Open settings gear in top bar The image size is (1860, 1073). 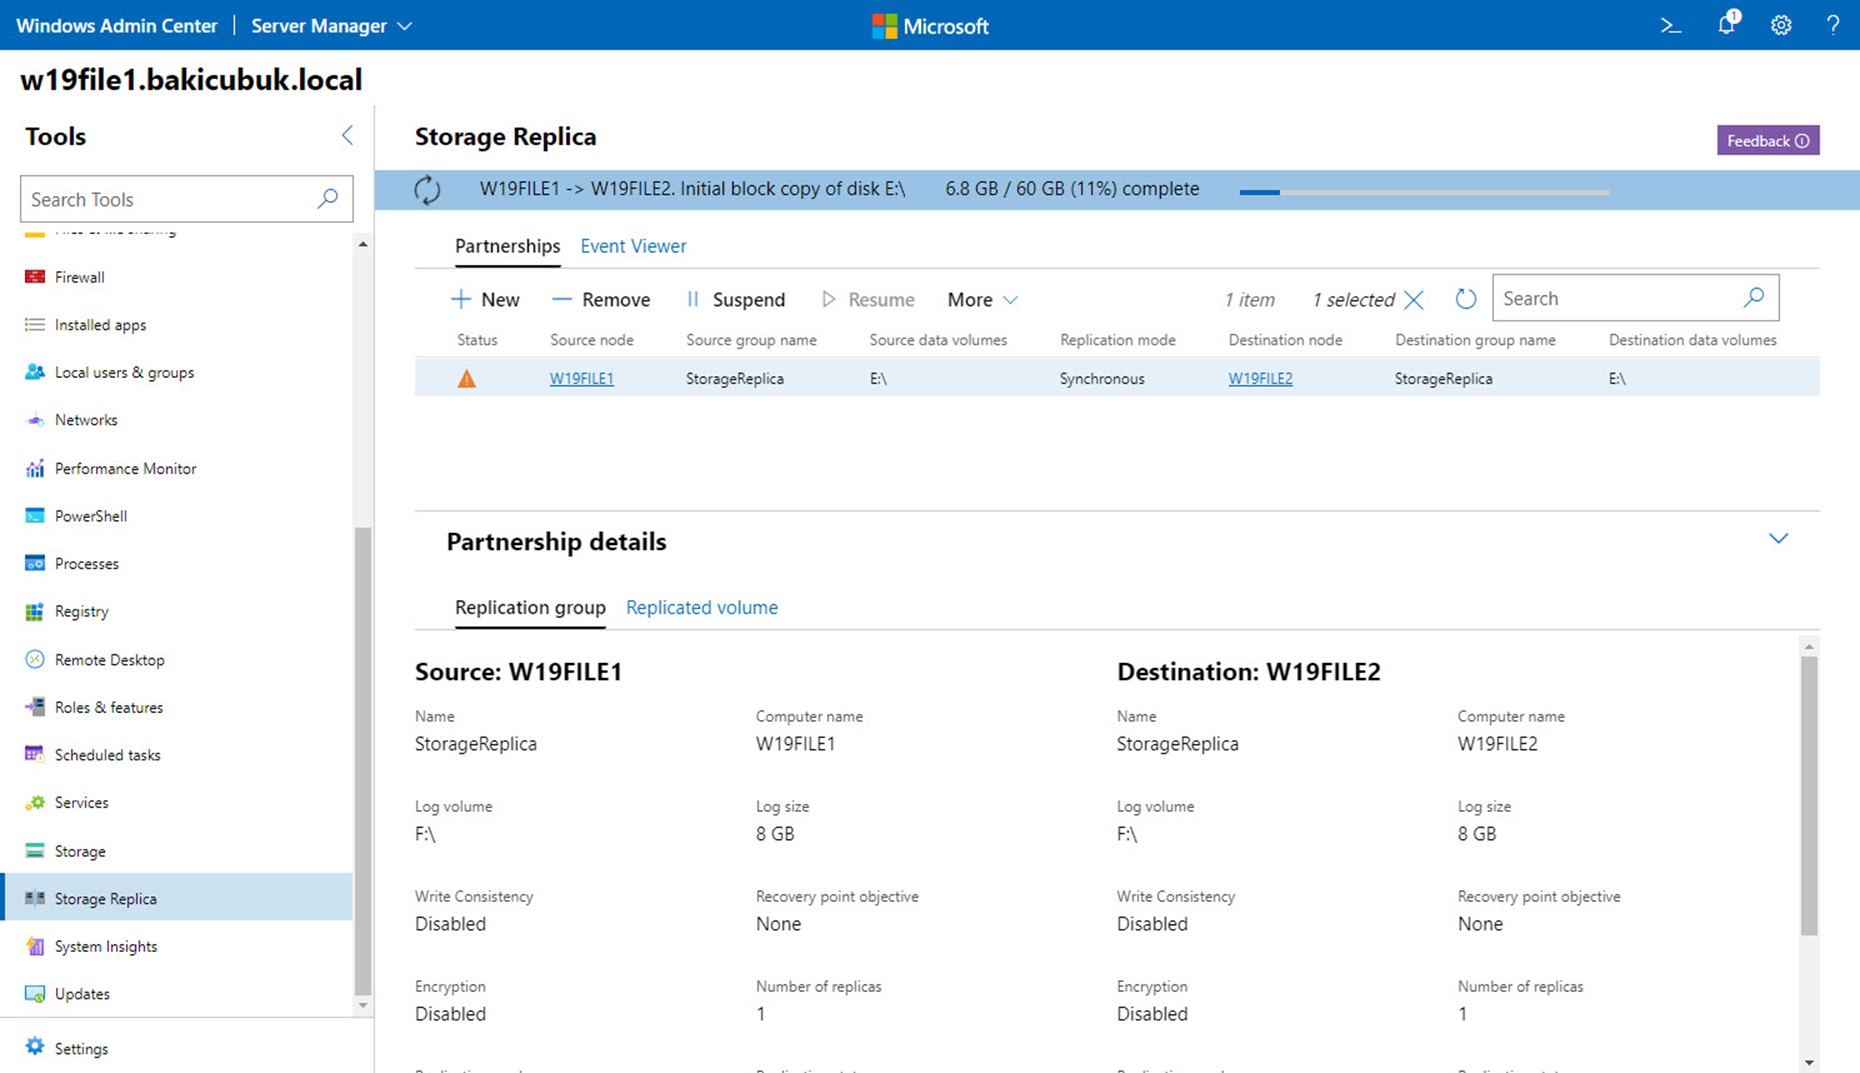pyautogui.click(x=1781, y=26)
